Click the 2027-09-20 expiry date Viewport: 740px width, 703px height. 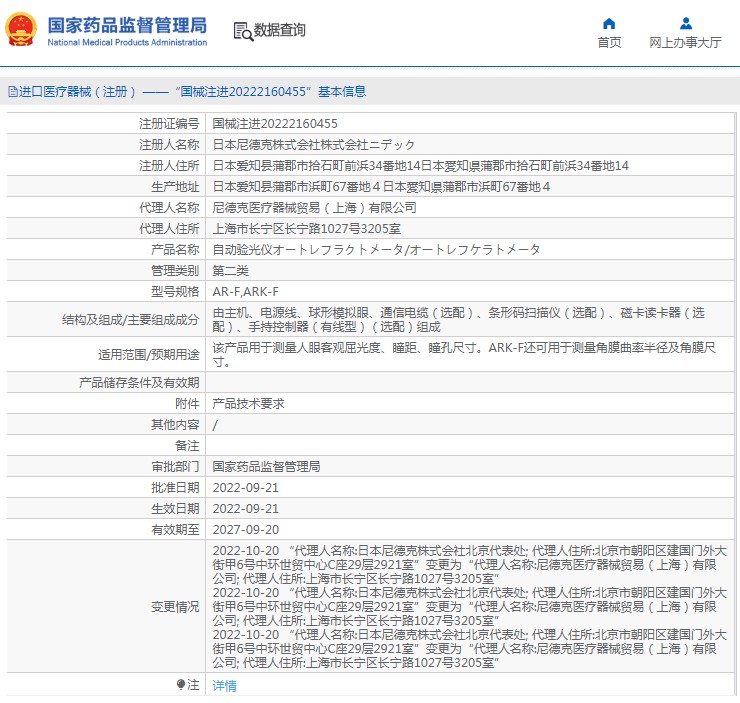[246, 529]
